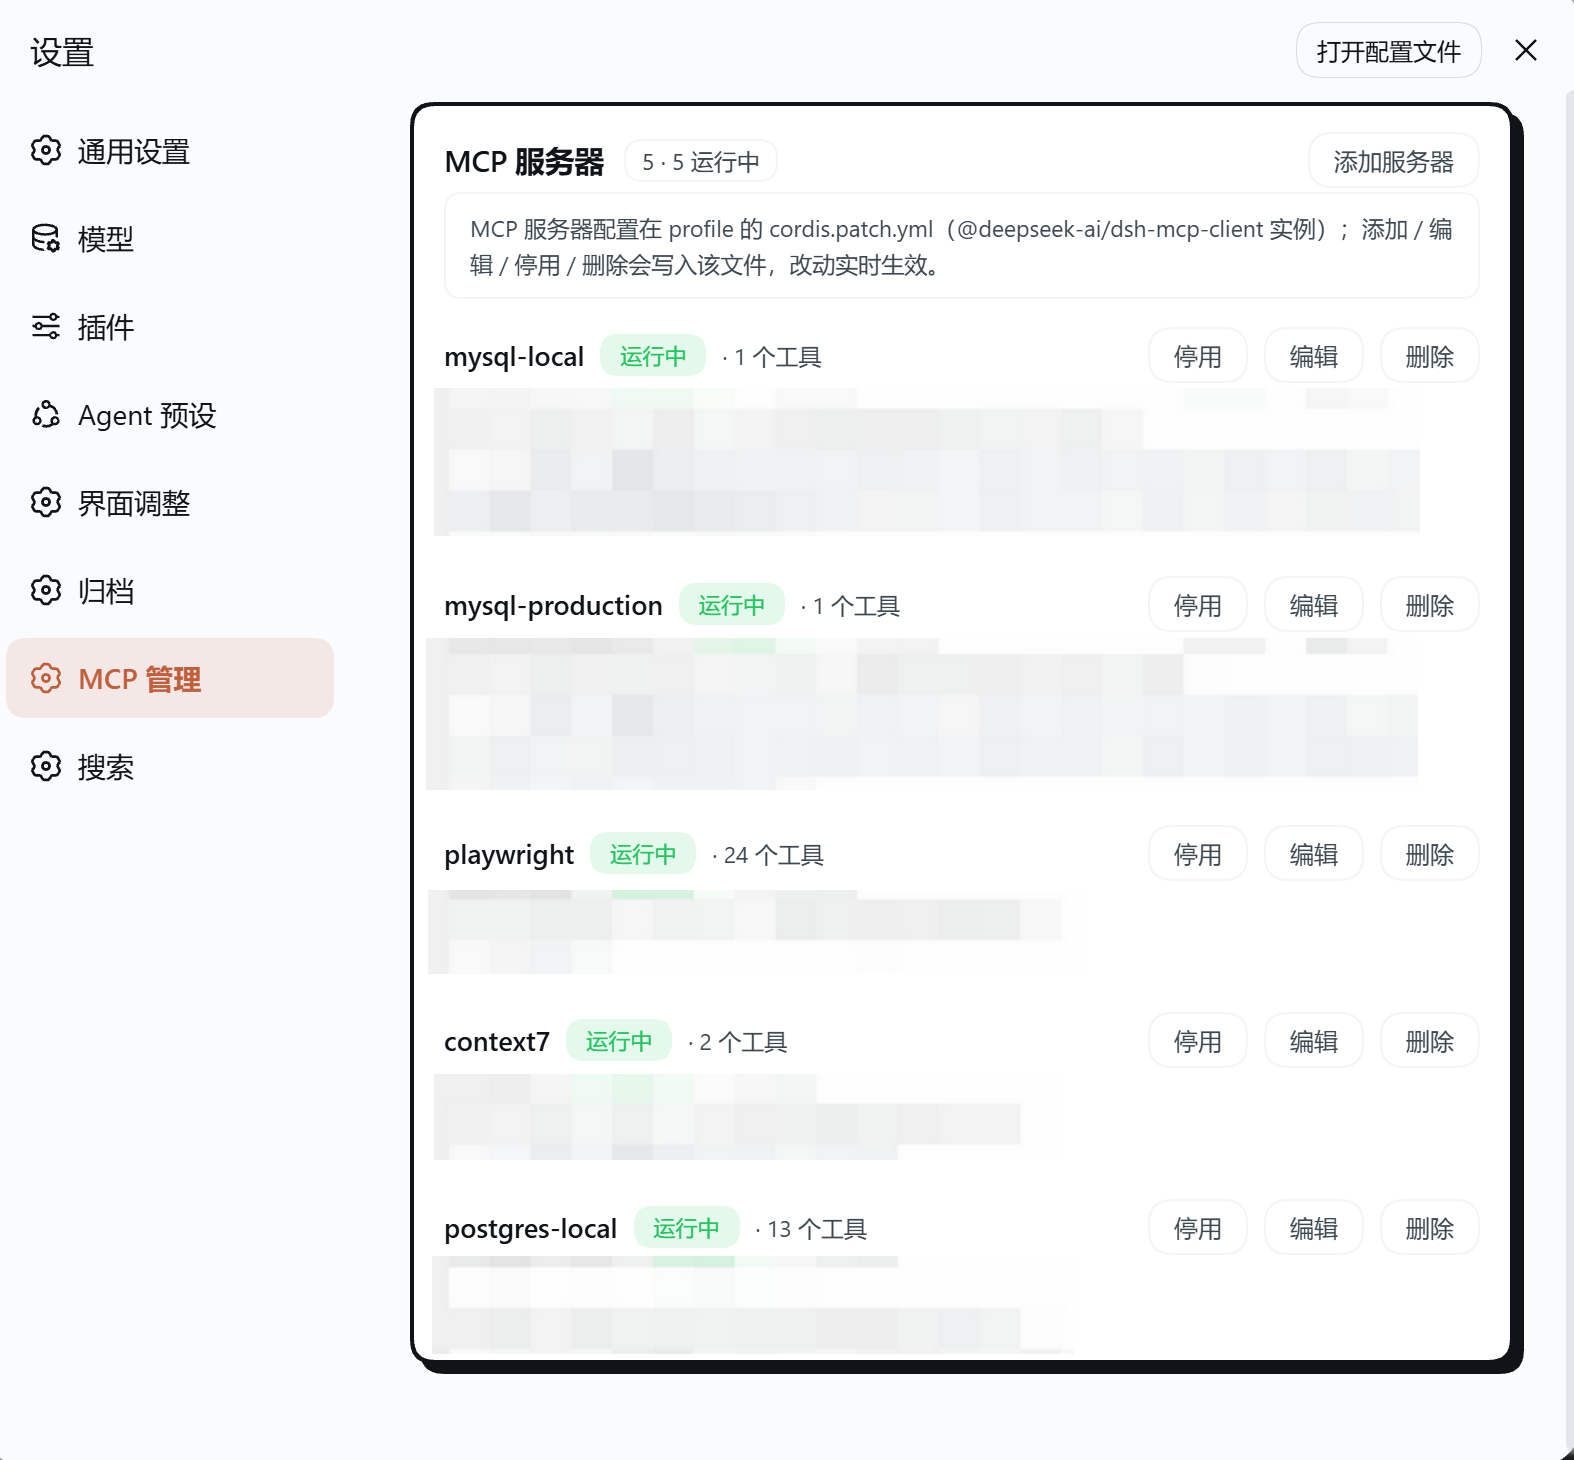The width and height of the screenshot is (1574, 1460).
Task: Click the gear icon beside 通用设置
Action: pyautogui.click(x=46, y=151)
